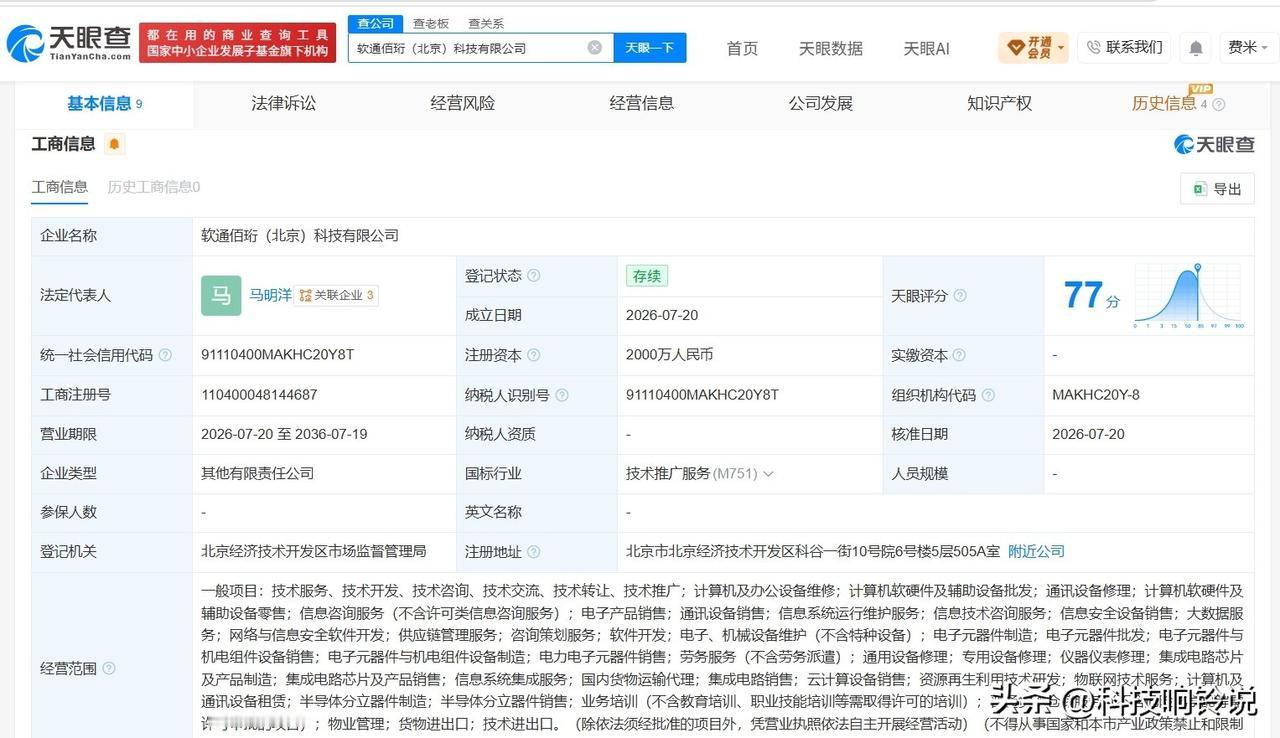Click the 存续 status badge
The height and width of the screenshot is (738, 1280).
(x=647, y=276)
